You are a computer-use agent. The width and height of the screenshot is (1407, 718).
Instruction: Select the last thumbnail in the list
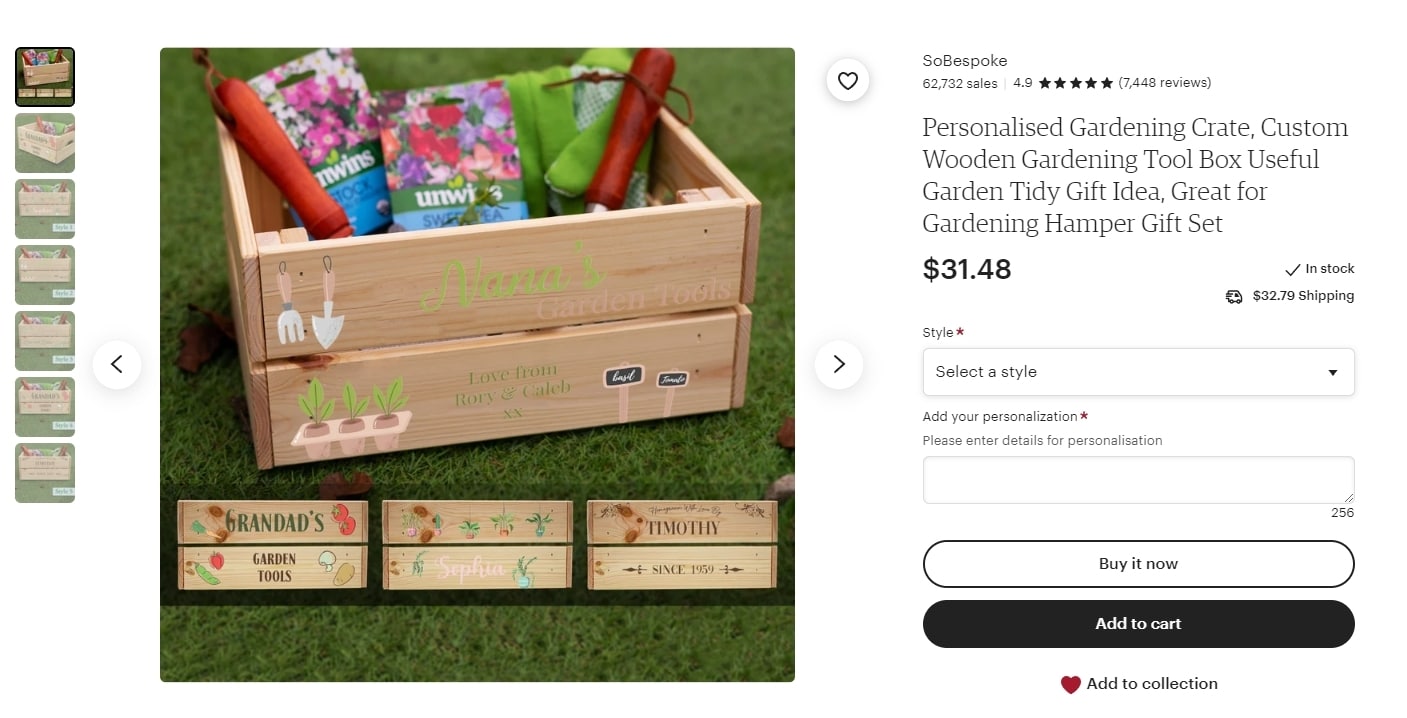click(45, 473)
